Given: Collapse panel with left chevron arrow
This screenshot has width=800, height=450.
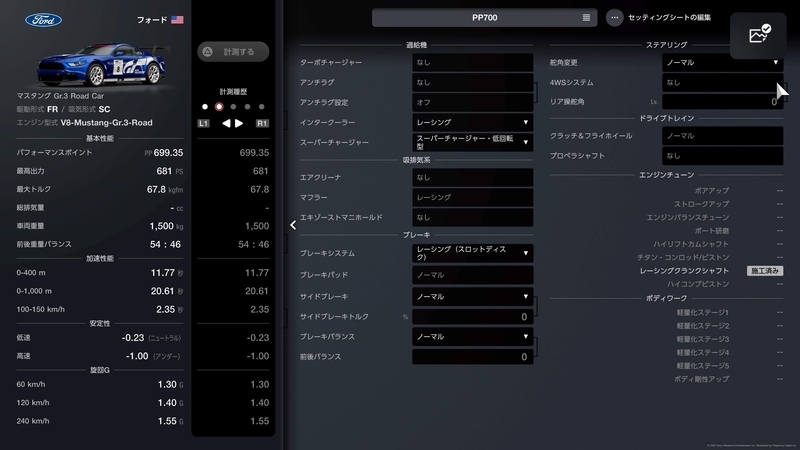Looking at the screenshot, I should [x=293, y=225].
